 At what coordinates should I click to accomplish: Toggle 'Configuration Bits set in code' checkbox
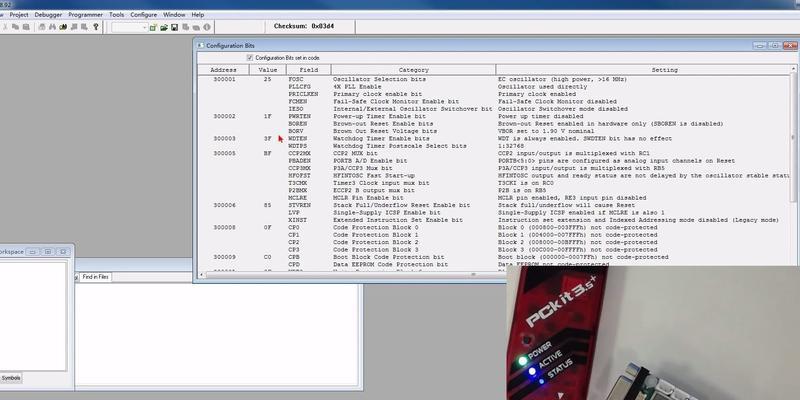pyautogui.click(x=249, y=58)
